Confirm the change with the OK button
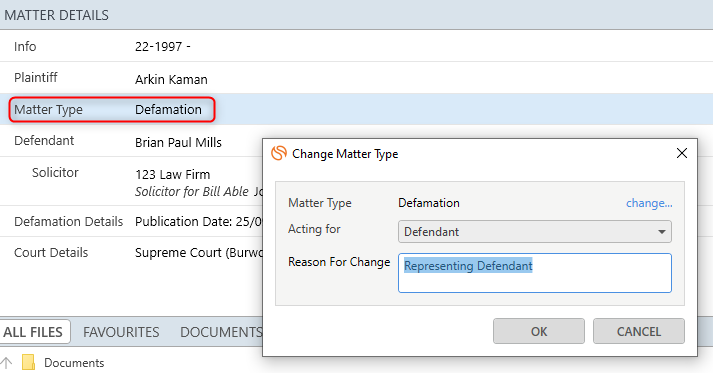The image size is (713, 373). click(539, 331)
